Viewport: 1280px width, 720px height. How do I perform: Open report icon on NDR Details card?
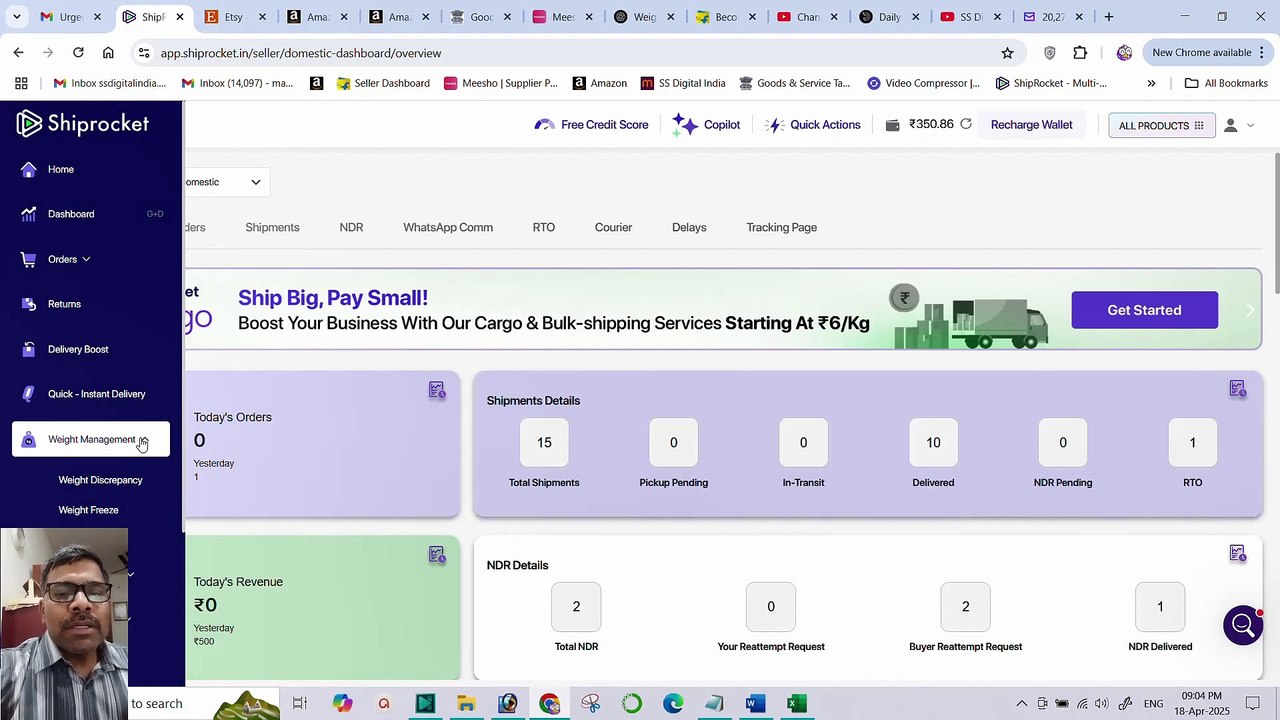point(1238,554)
